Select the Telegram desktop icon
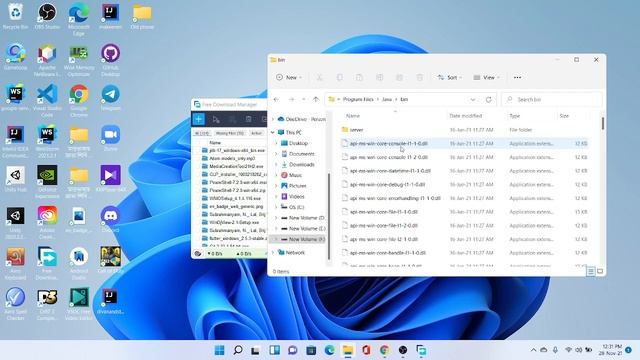 pyautogui.click(x=110, y=98)
